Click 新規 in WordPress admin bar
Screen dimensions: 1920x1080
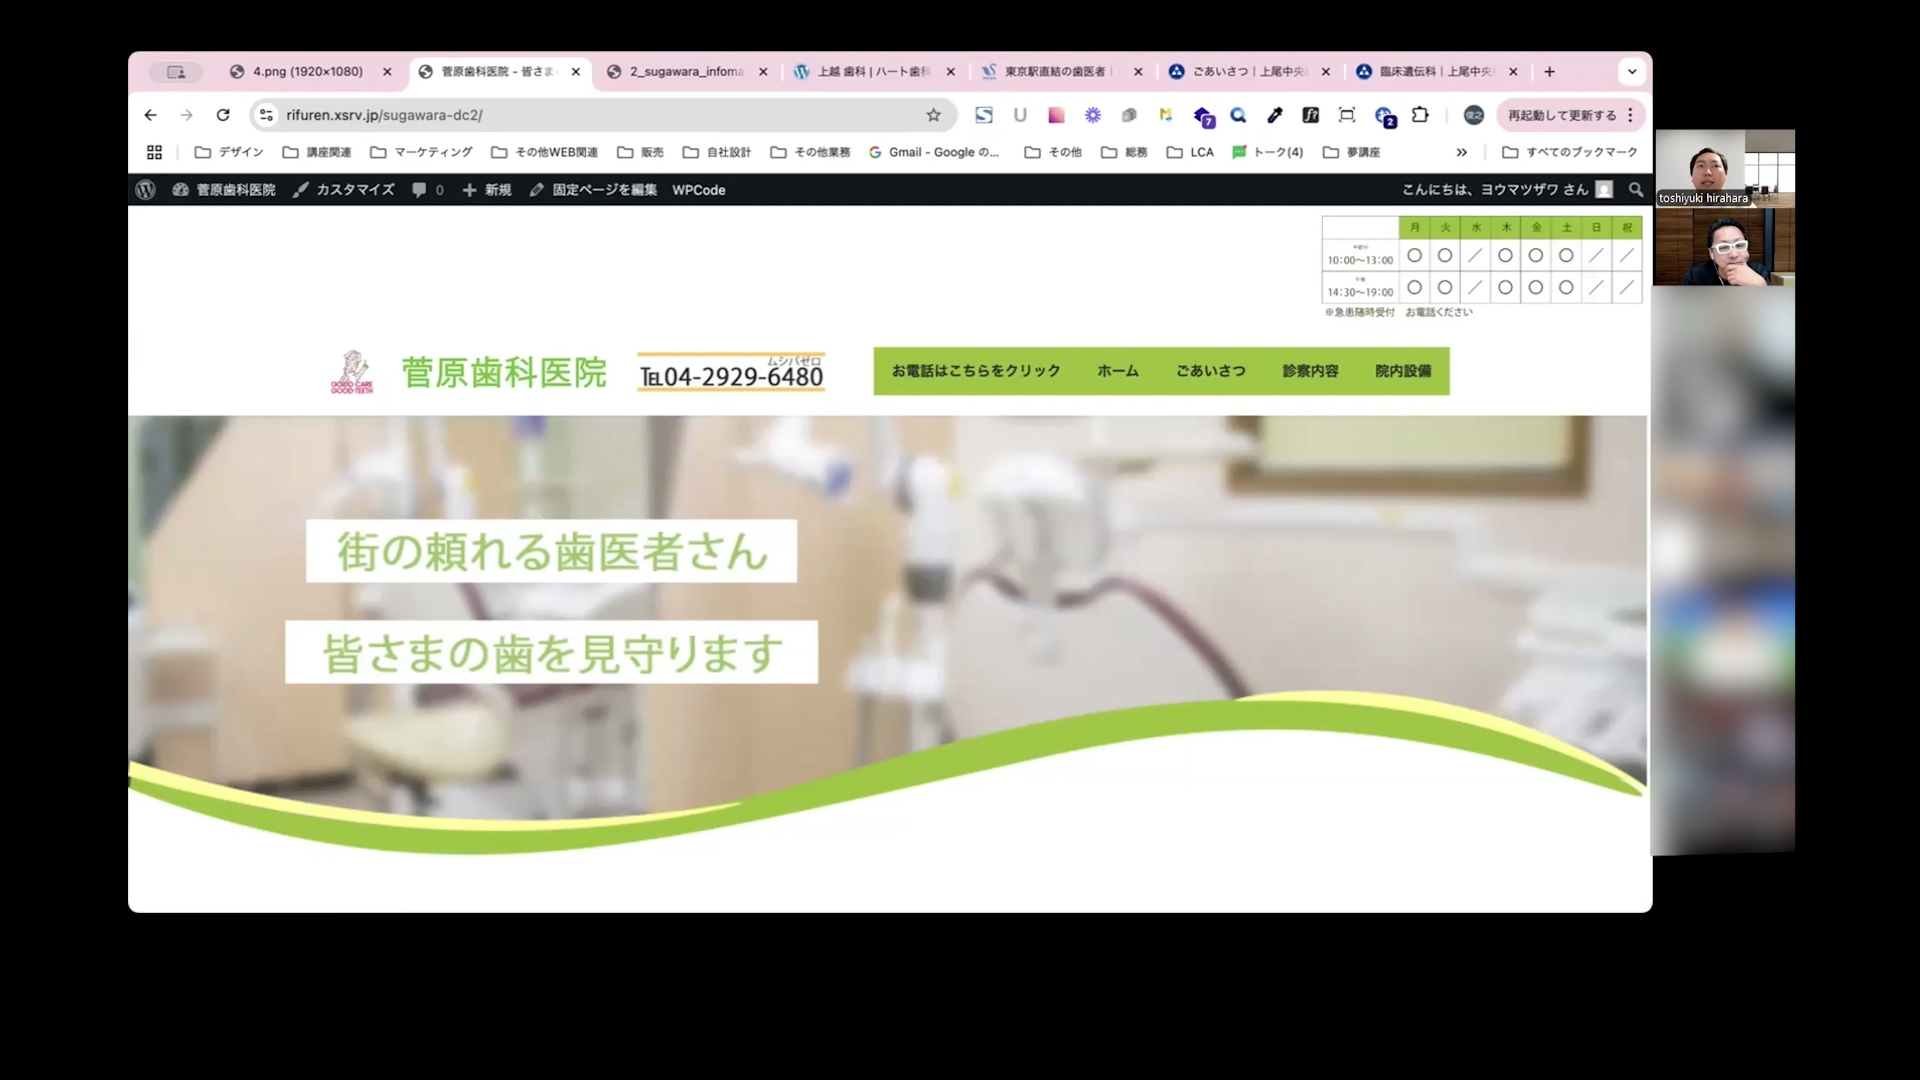tap(487, 189)
